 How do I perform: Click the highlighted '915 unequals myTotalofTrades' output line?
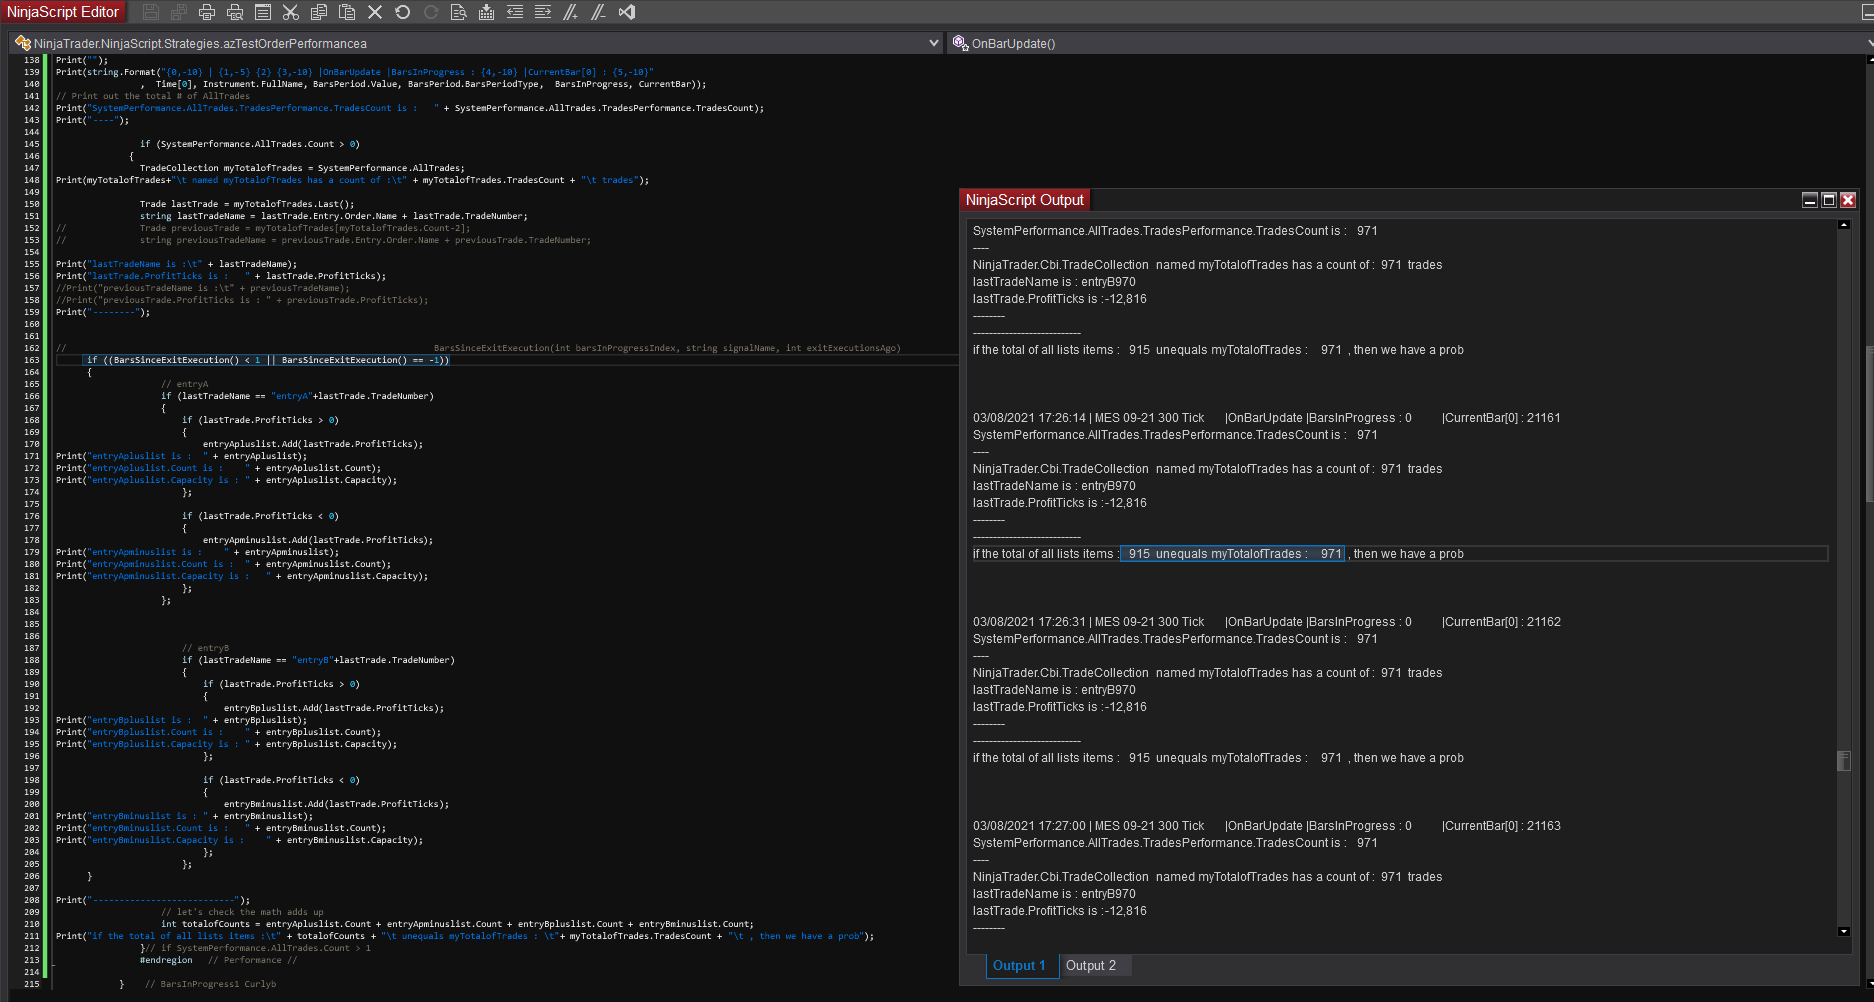coord(1232,554)
